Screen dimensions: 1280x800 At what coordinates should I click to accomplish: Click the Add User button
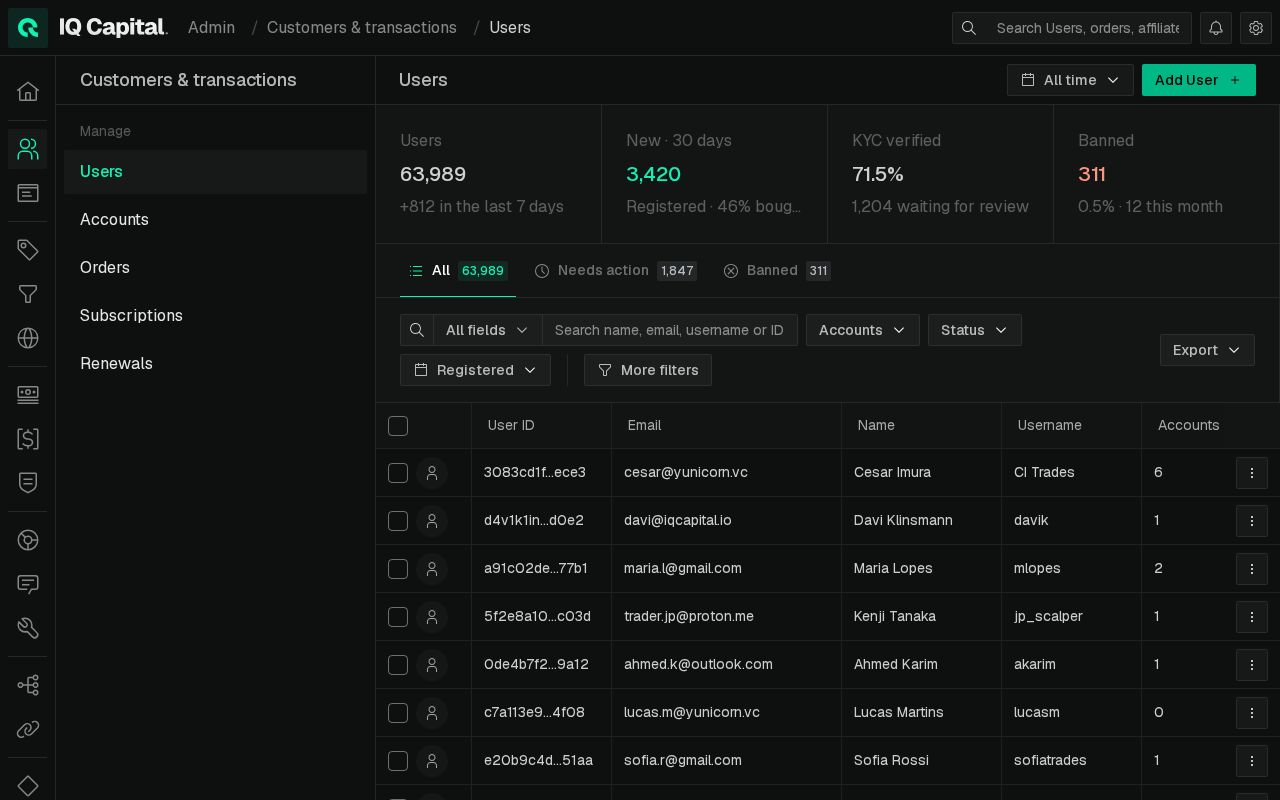[x=1198, y=80]
